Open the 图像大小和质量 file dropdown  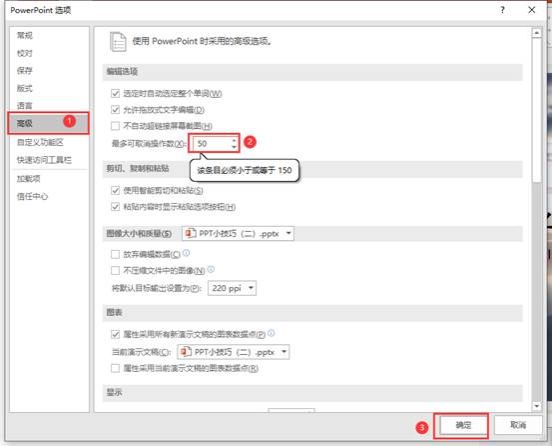[238, 233]
